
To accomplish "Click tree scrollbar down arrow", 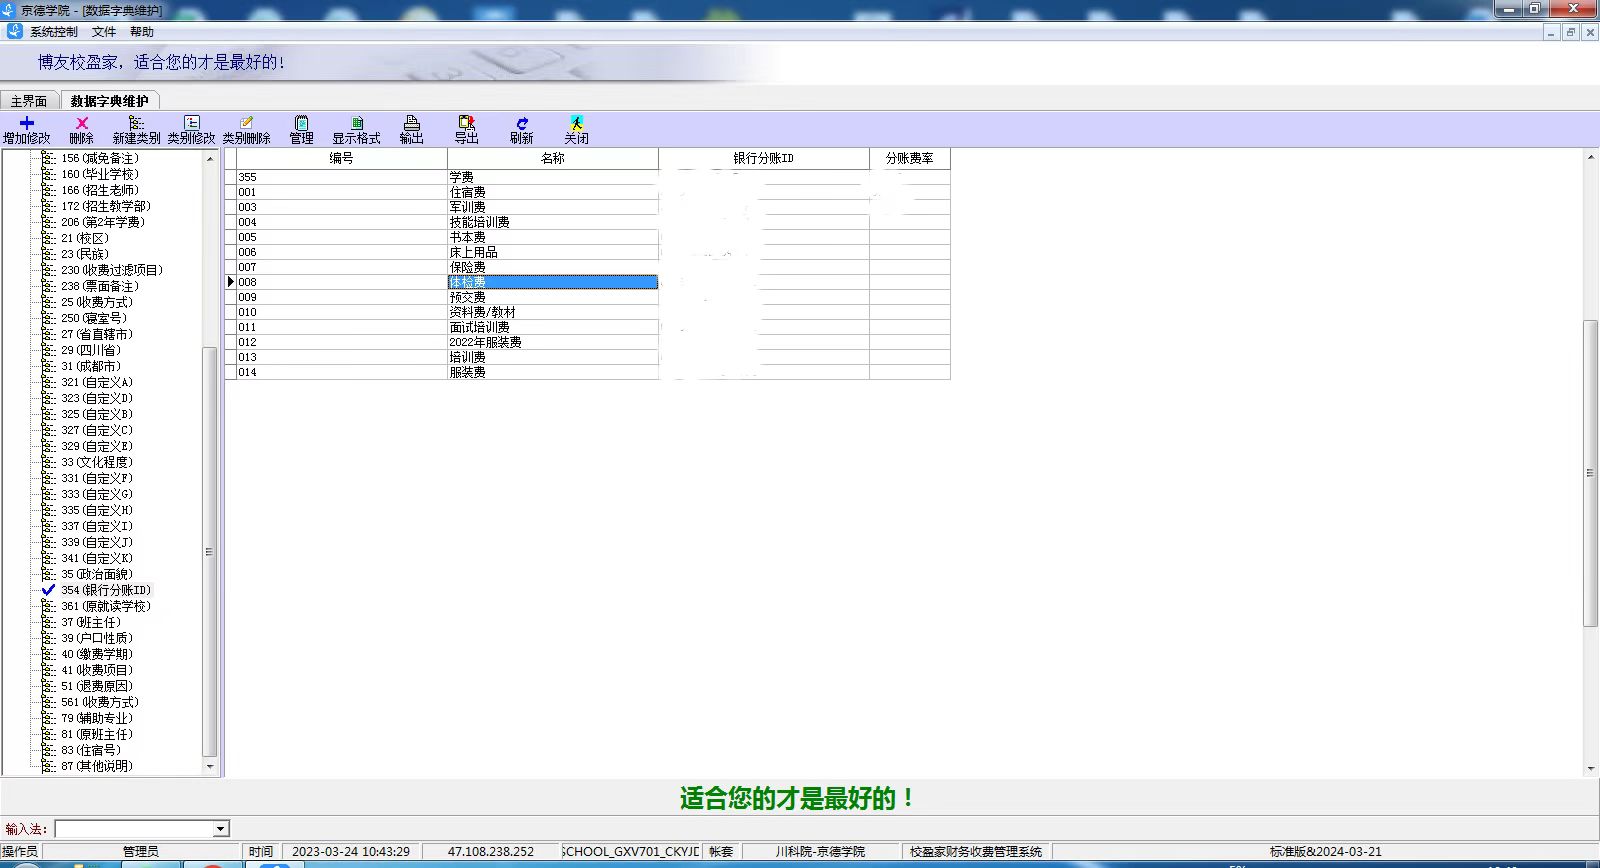I will coord(210,767).
